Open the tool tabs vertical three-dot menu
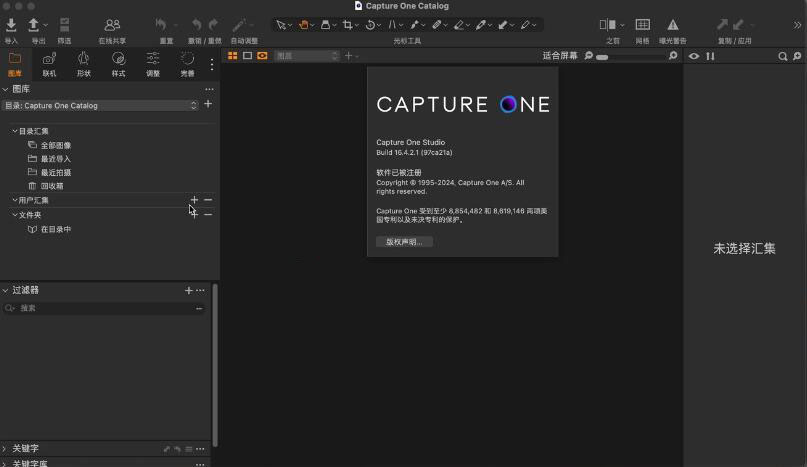 (212, 64)
